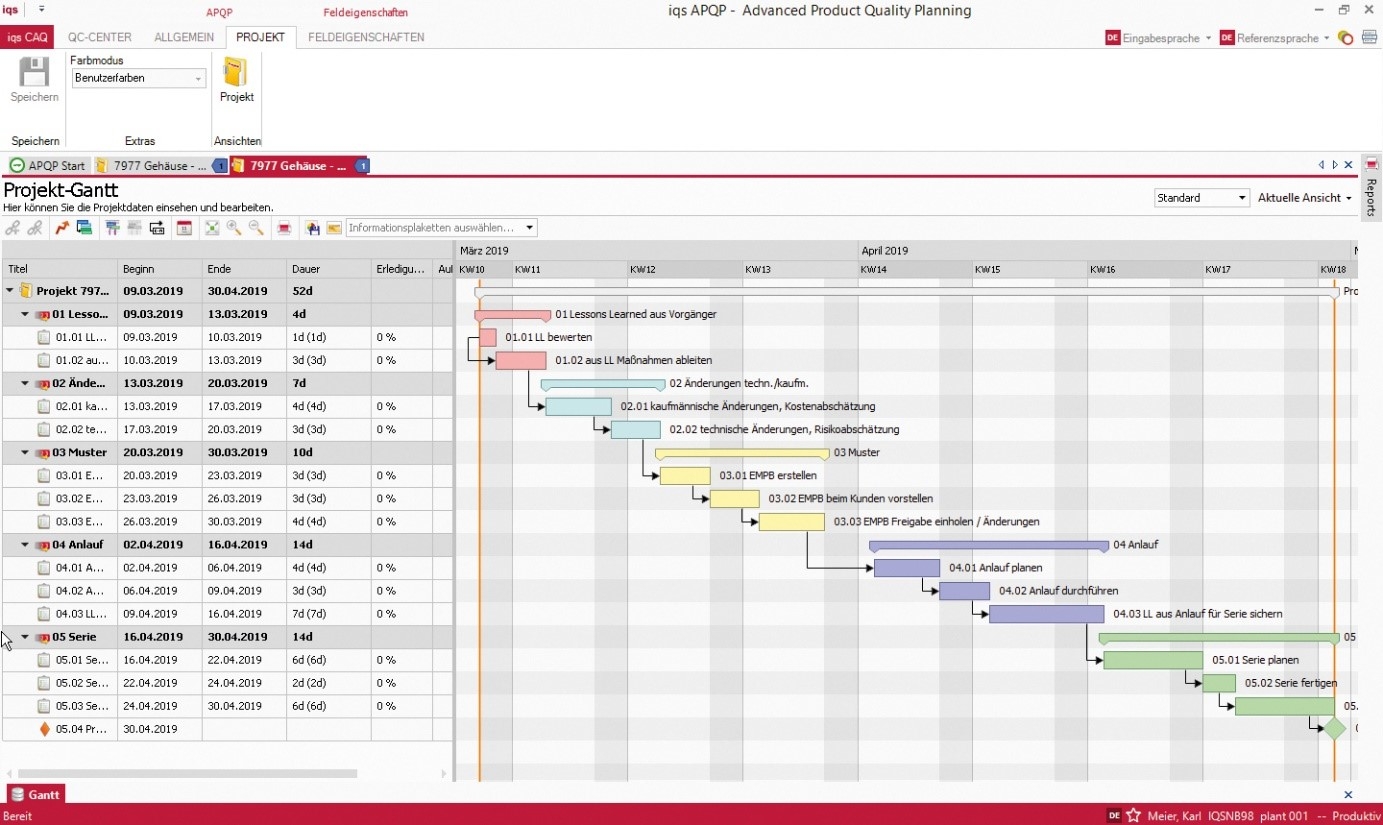
Task: Collapse the 05 Serie project group
Action: tap(24, 636)
